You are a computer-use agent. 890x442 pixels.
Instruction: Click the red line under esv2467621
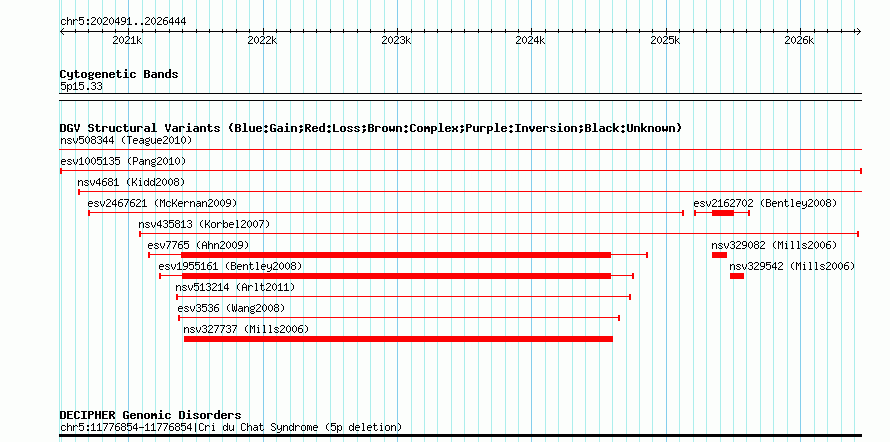[386, 213]
